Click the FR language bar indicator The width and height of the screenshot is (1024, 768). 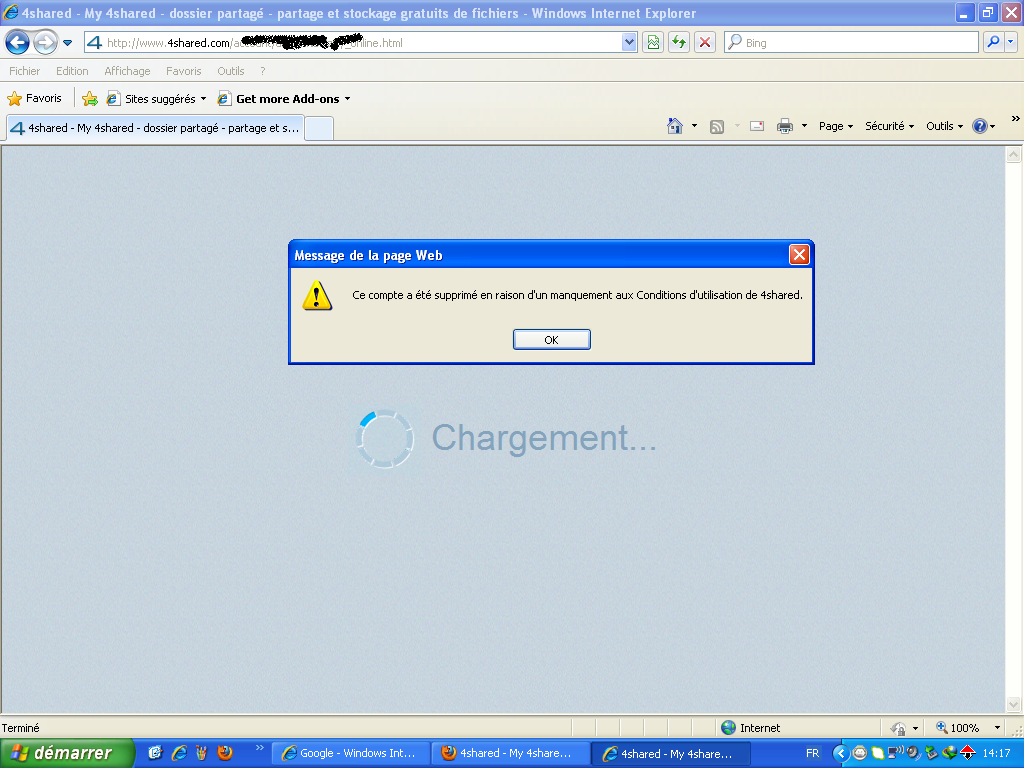812,753
